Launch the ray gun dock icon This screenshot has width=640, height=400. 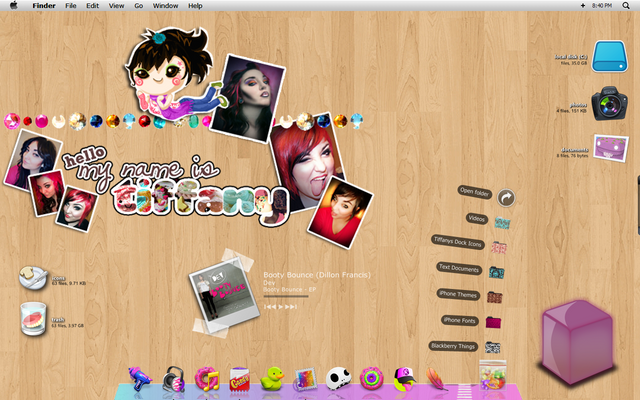click(x=140, y=380)
